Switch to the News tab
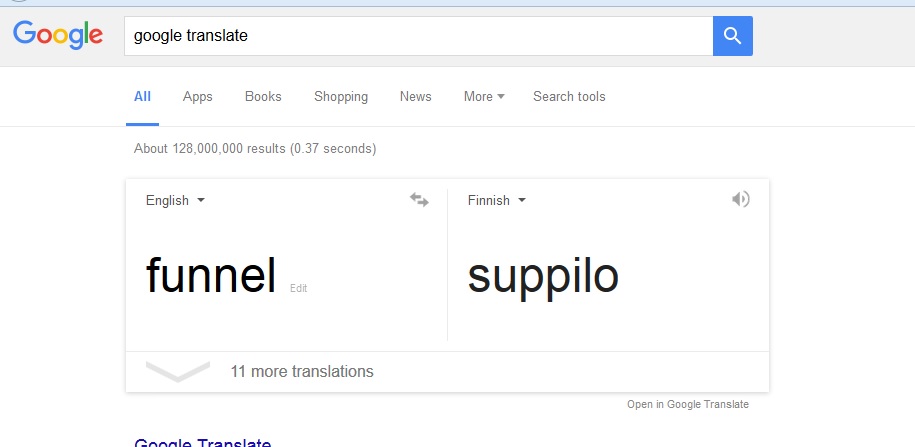915x447 pixels. pyautogui.click(x=416, y=97)
